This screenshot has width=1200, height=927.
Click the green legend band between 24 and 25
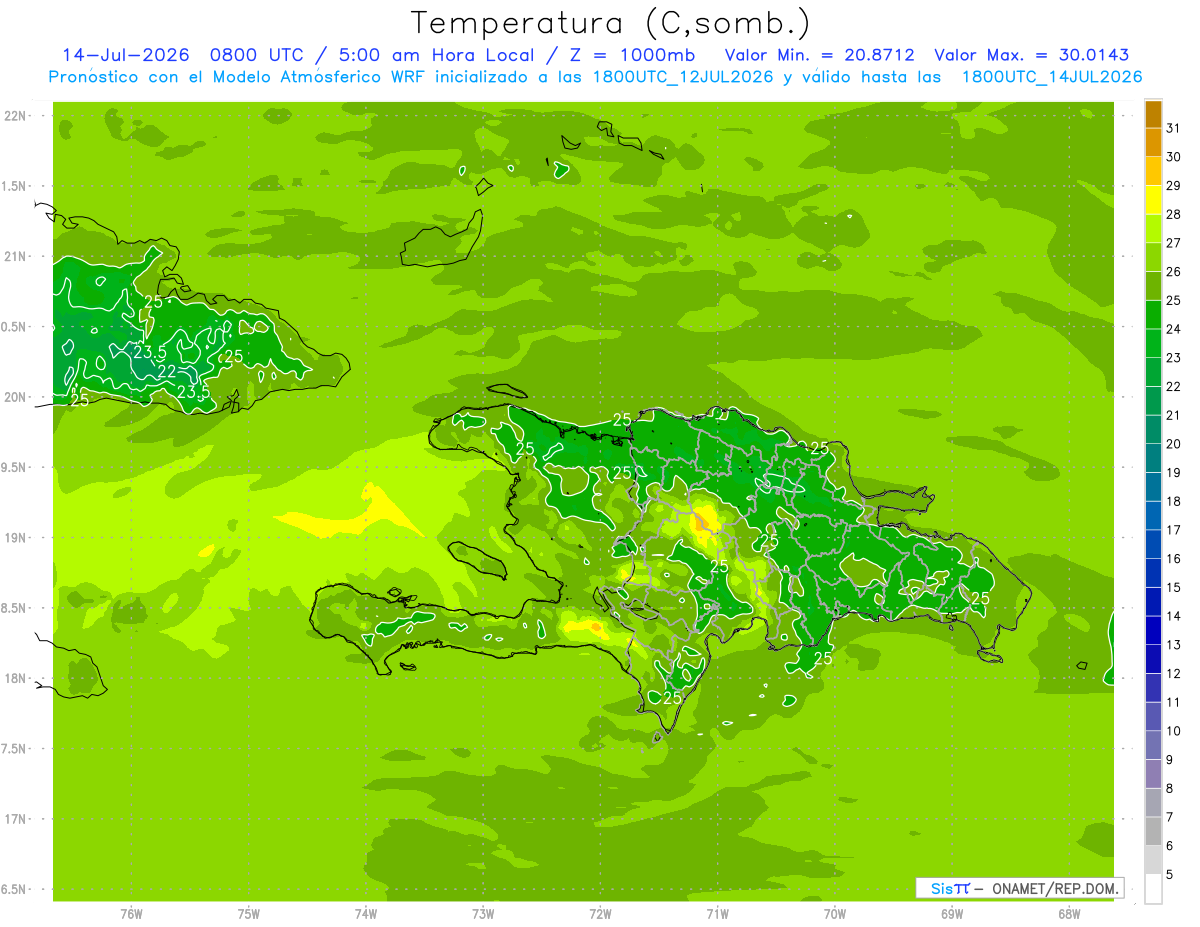pos(1153,315)
